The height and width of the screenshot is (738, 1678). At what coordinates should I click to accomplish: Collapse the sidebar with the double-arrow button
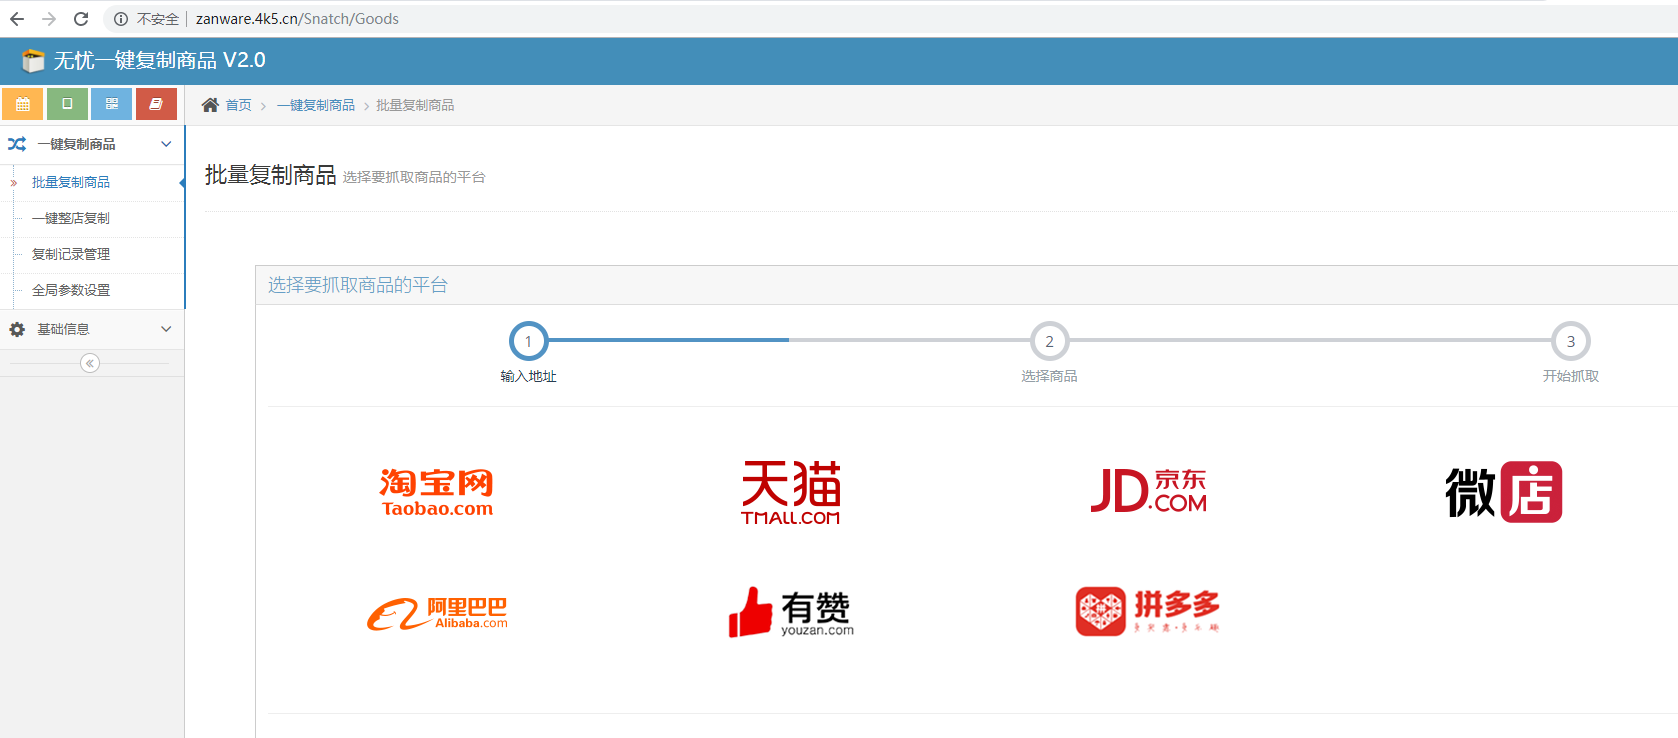tap(90, 363)
